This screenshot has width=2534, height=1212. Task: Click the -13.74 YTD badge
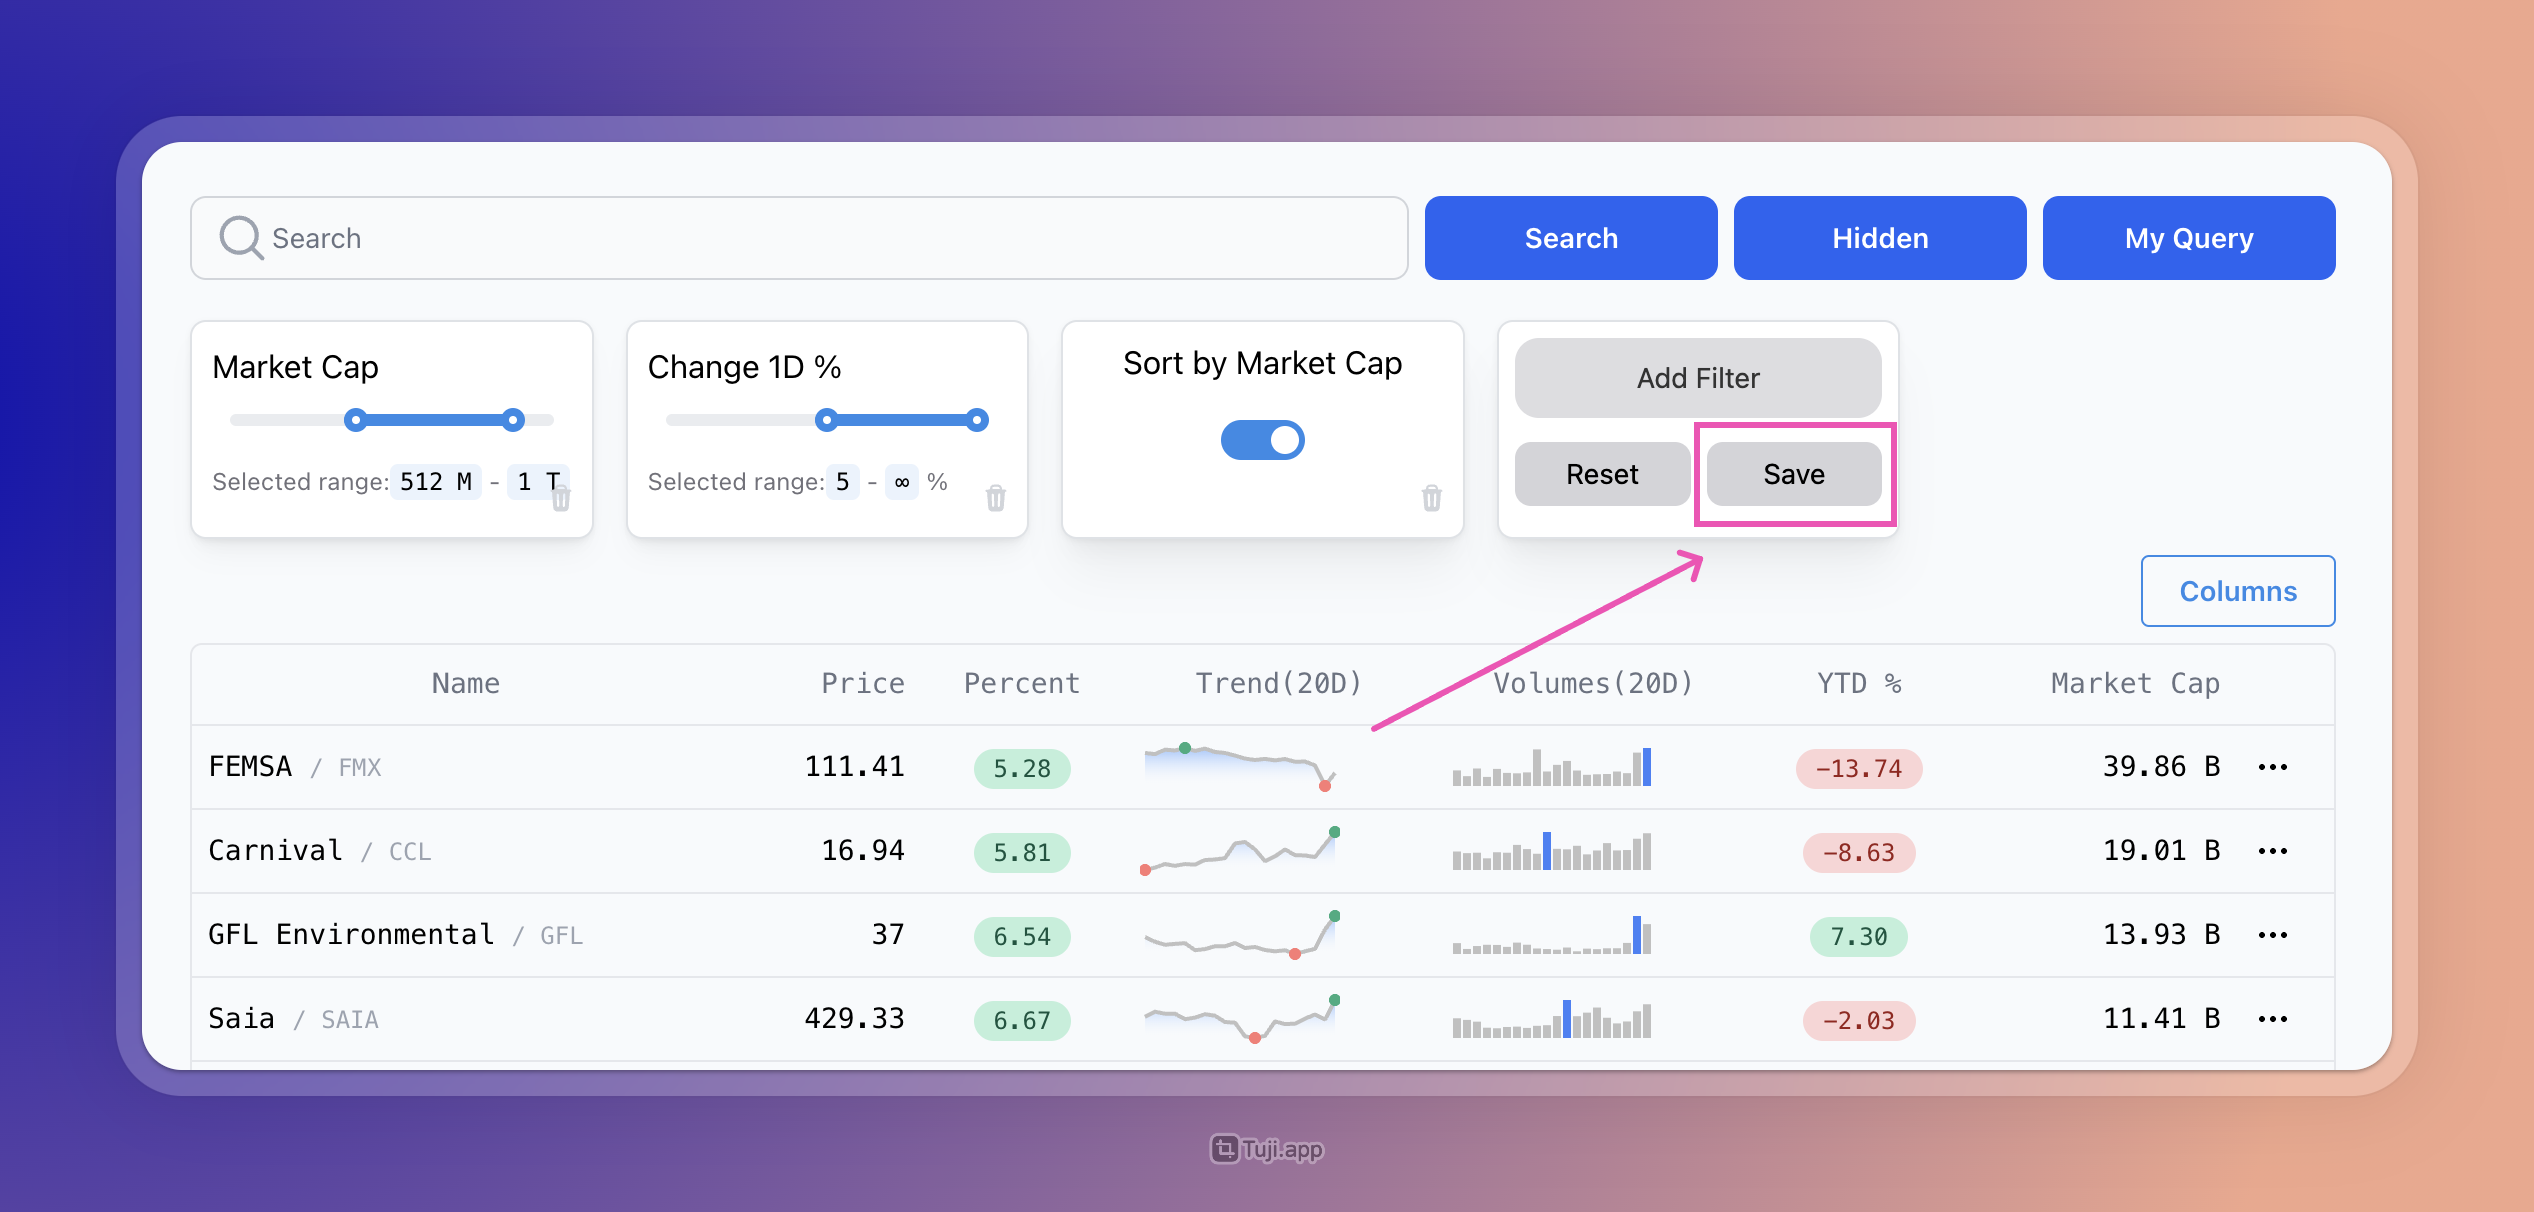(1859, 769)
